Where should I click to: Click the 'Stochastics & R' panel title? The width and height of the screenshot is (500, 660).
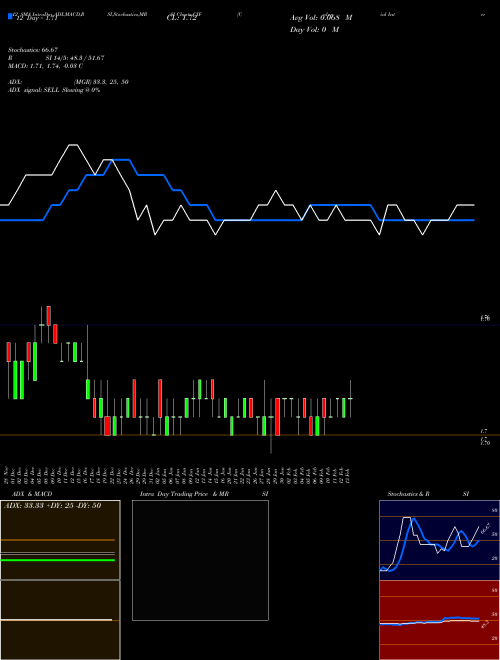(x=409, y=494)
